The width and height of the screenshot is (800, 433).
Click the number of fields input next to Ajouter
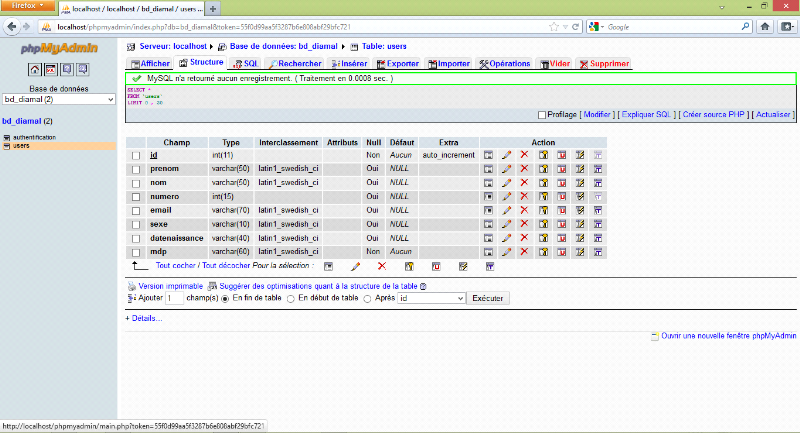click(175, 298)
